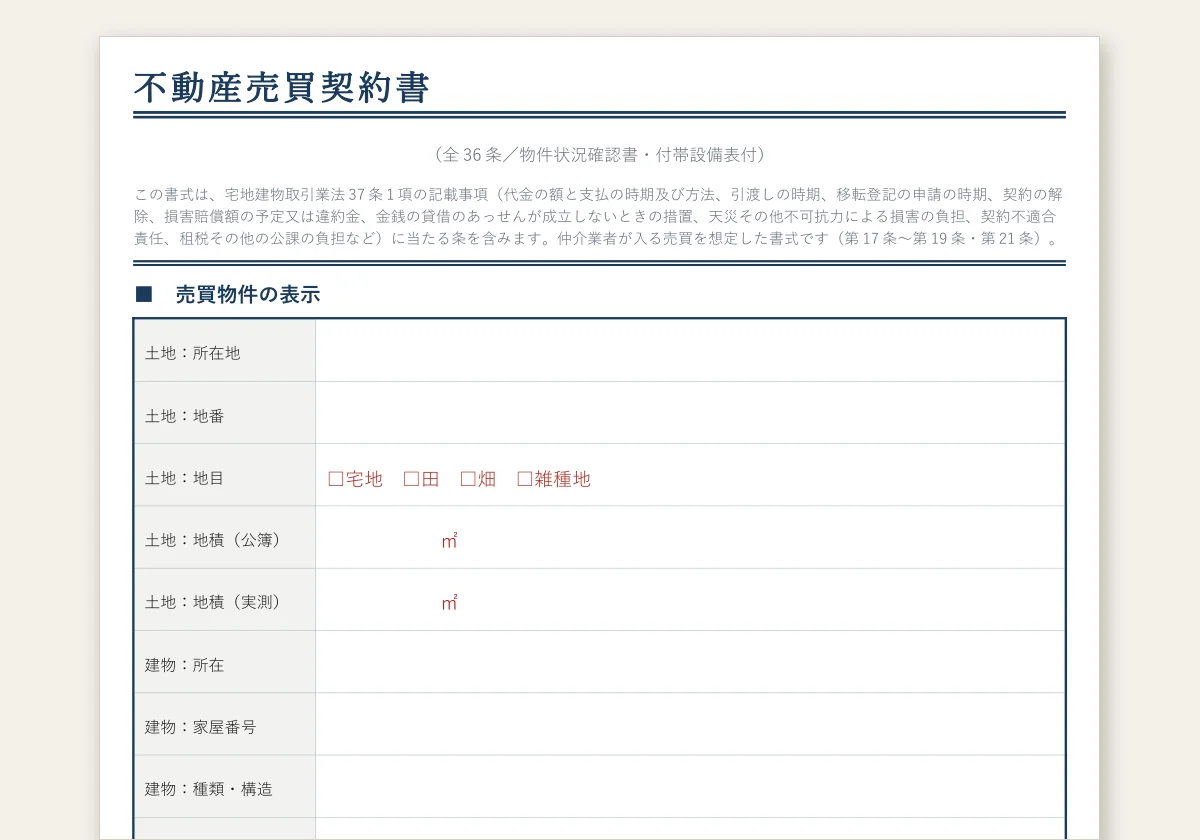Check the 畑 land category checkbox
Screen dimensions: 1200x840
468,479
